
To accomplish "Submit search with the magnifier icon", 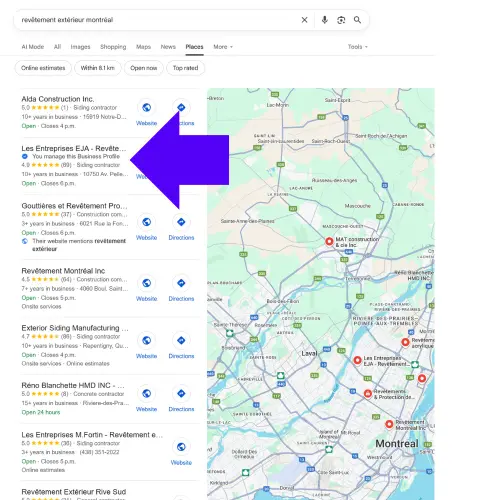I will point(357,20).
